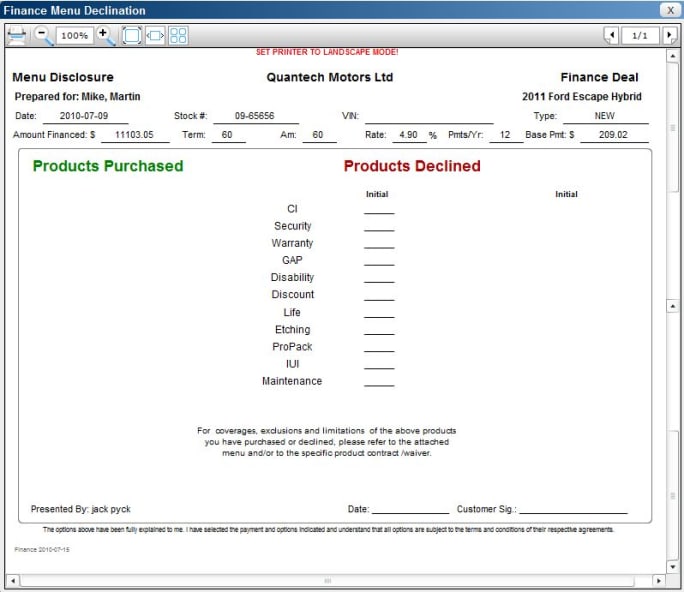Click the initial line beside GAP
684x592 pixels.
pos(379,262)
